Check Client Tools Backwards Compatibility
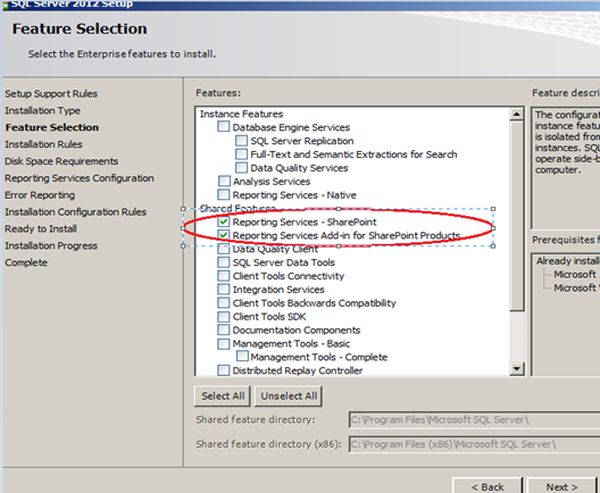The image size is (600, 493). tap(223, 303)
